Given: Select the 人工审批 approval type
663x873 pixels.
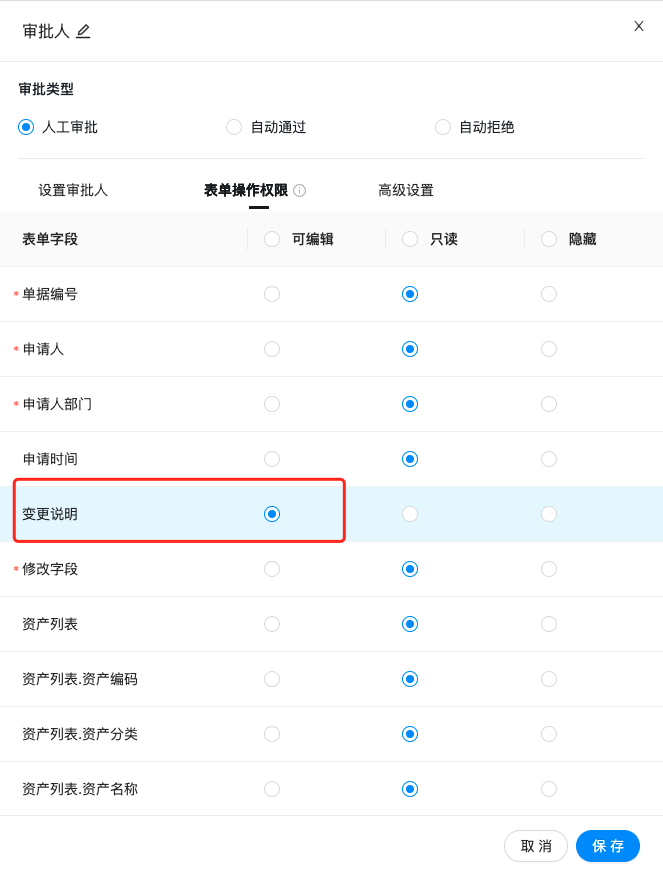Looking at the screenshot, I should pos(26,127).
